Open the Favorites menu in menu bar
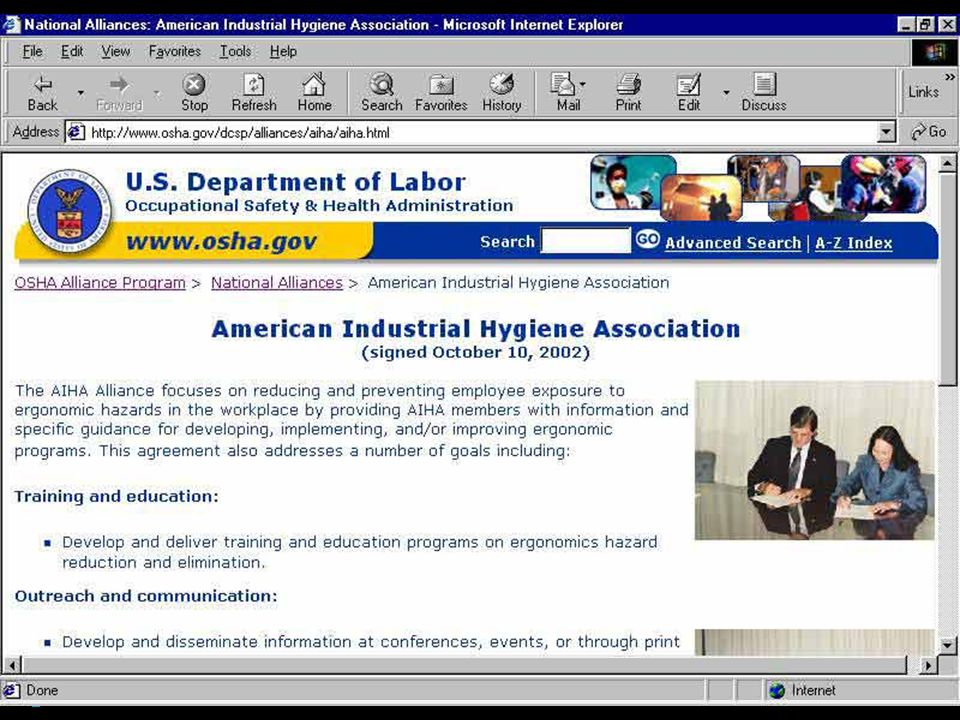960x720 pixels. click(x=174, y=51)
